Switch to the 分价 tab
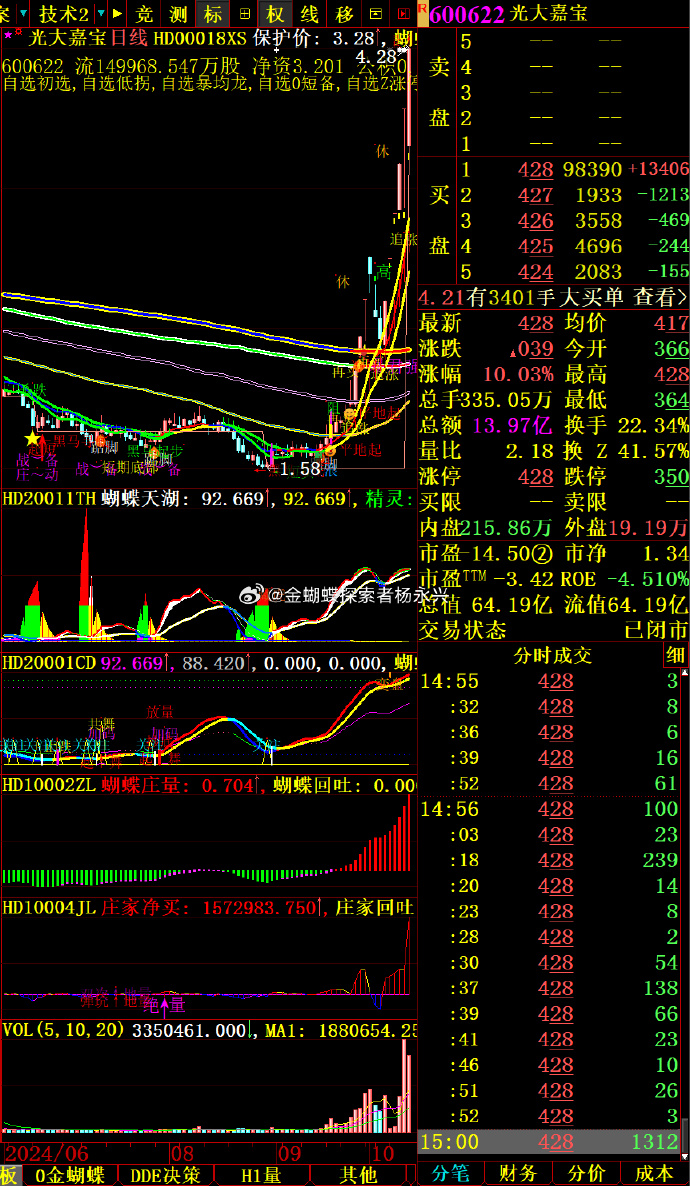This screenshot has width=690, height=1186. (x=585, y=1174)
